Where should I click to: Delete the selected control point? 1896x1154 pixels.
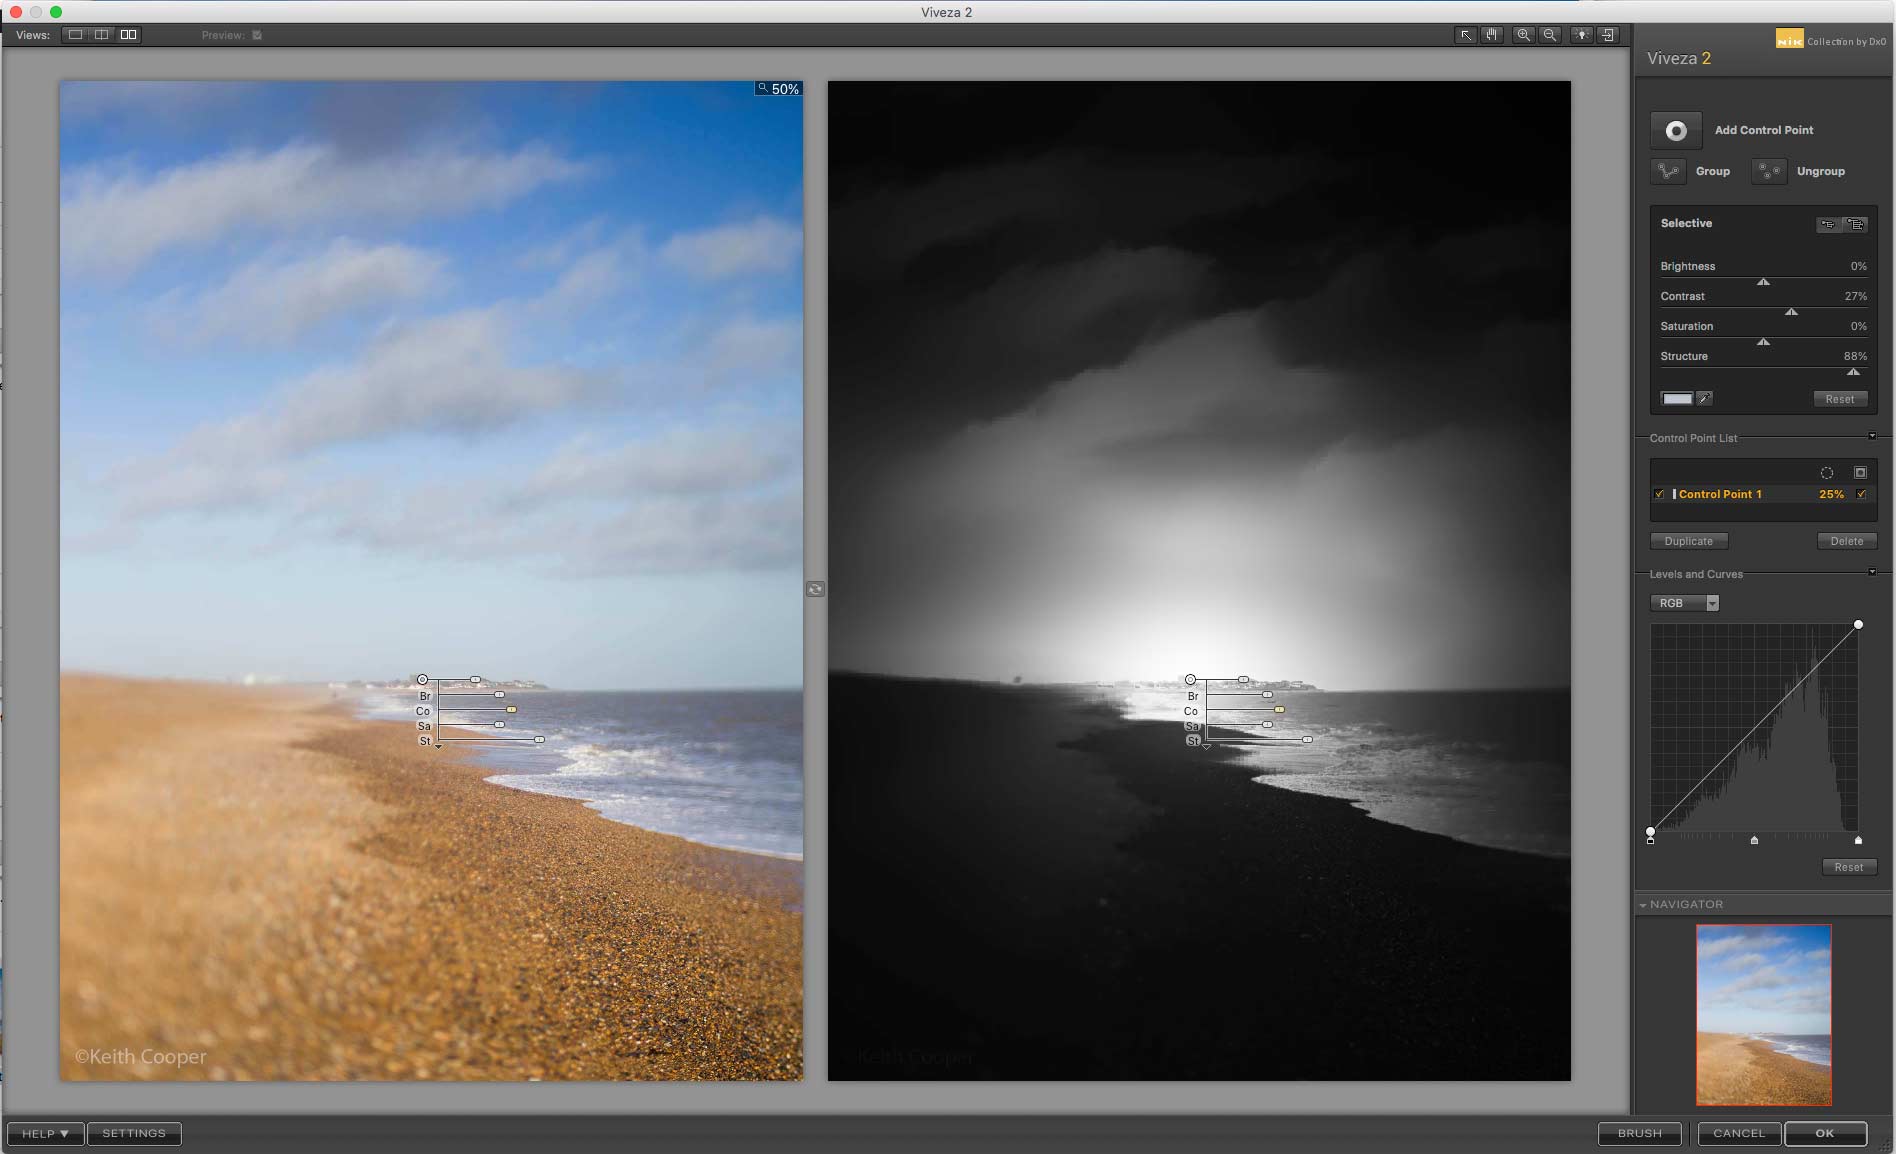(1846, 541)
